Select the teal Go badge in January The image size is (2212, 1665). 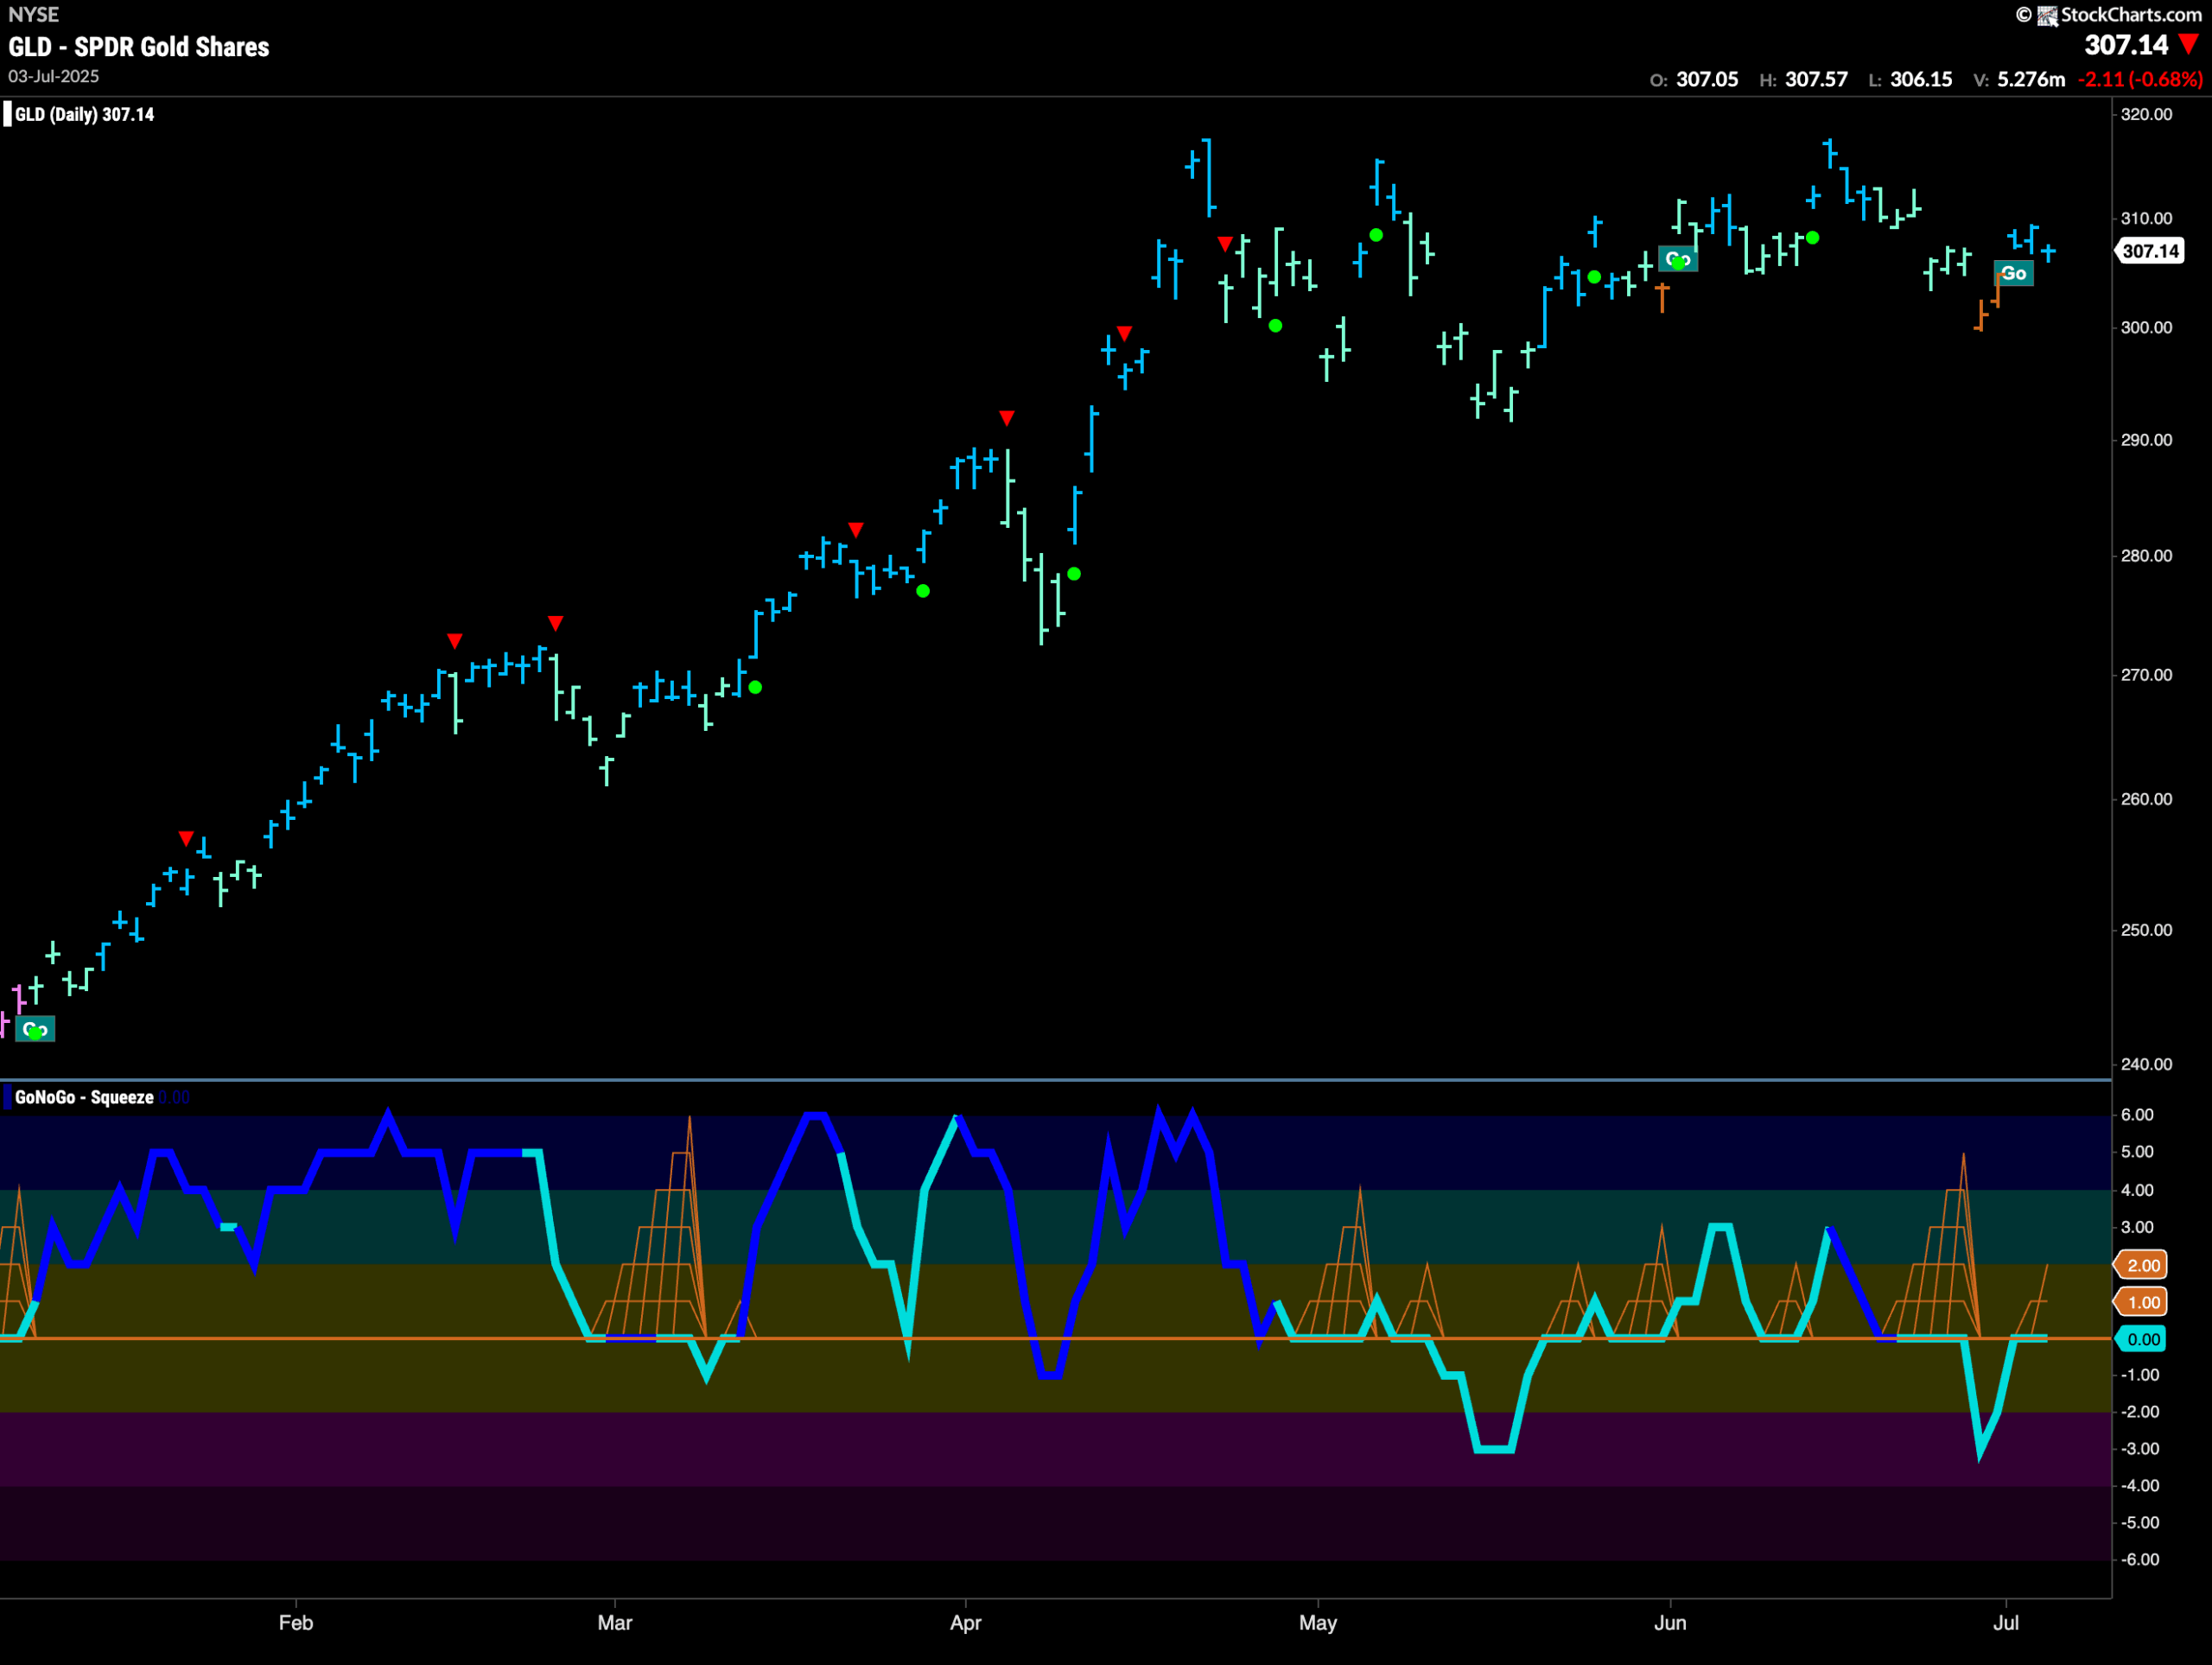(x=36, y=1028)
